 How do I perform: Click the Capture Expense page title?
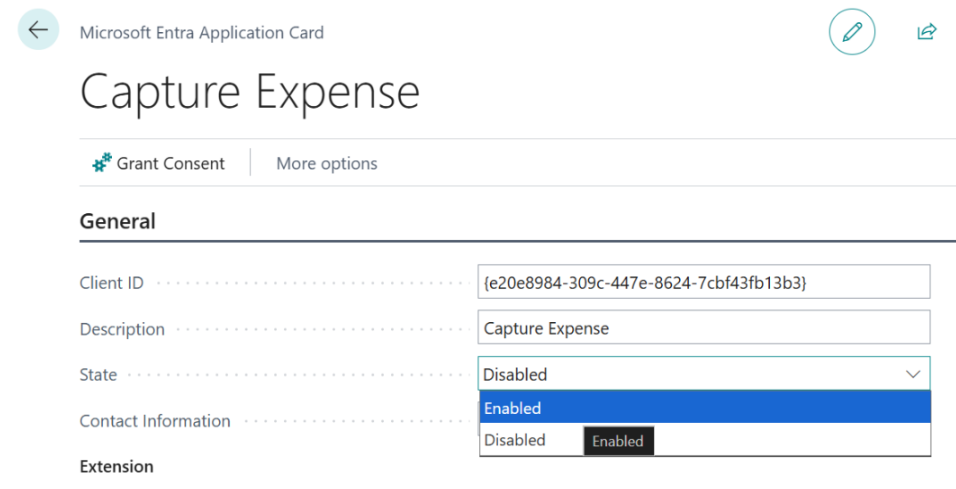click(x=250, y=93)
